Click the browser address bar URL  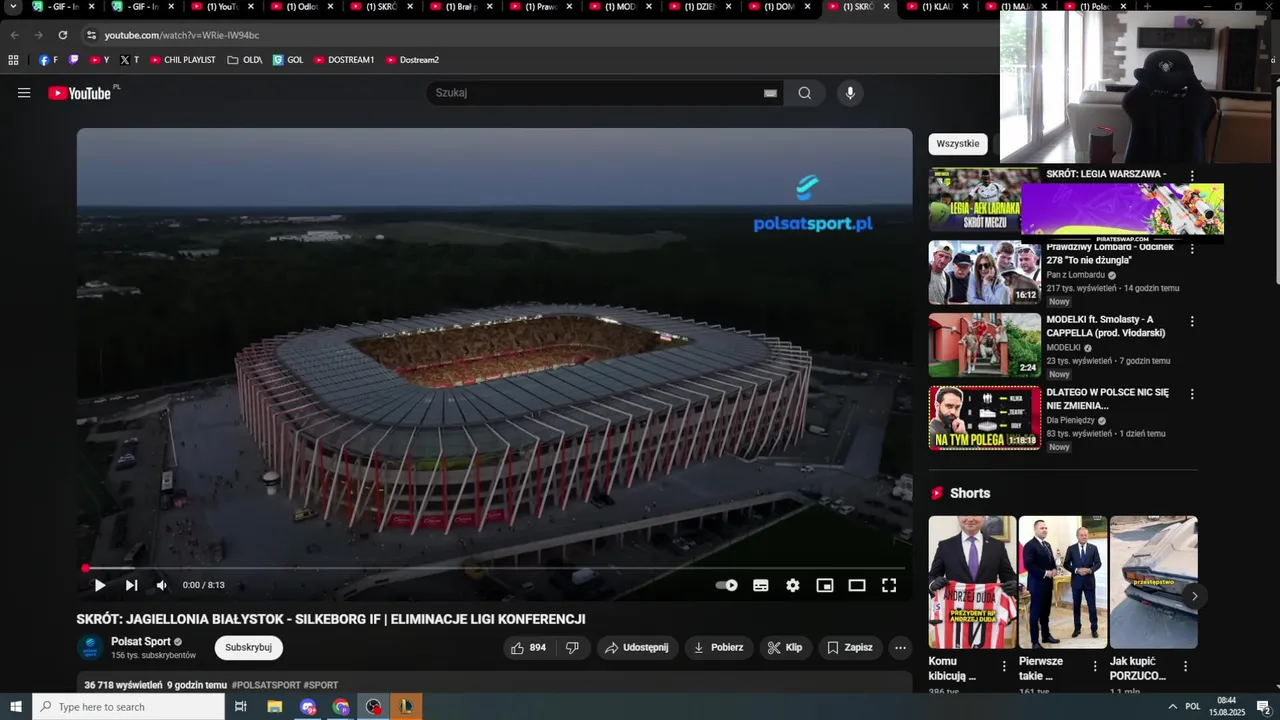pos(182,35)
